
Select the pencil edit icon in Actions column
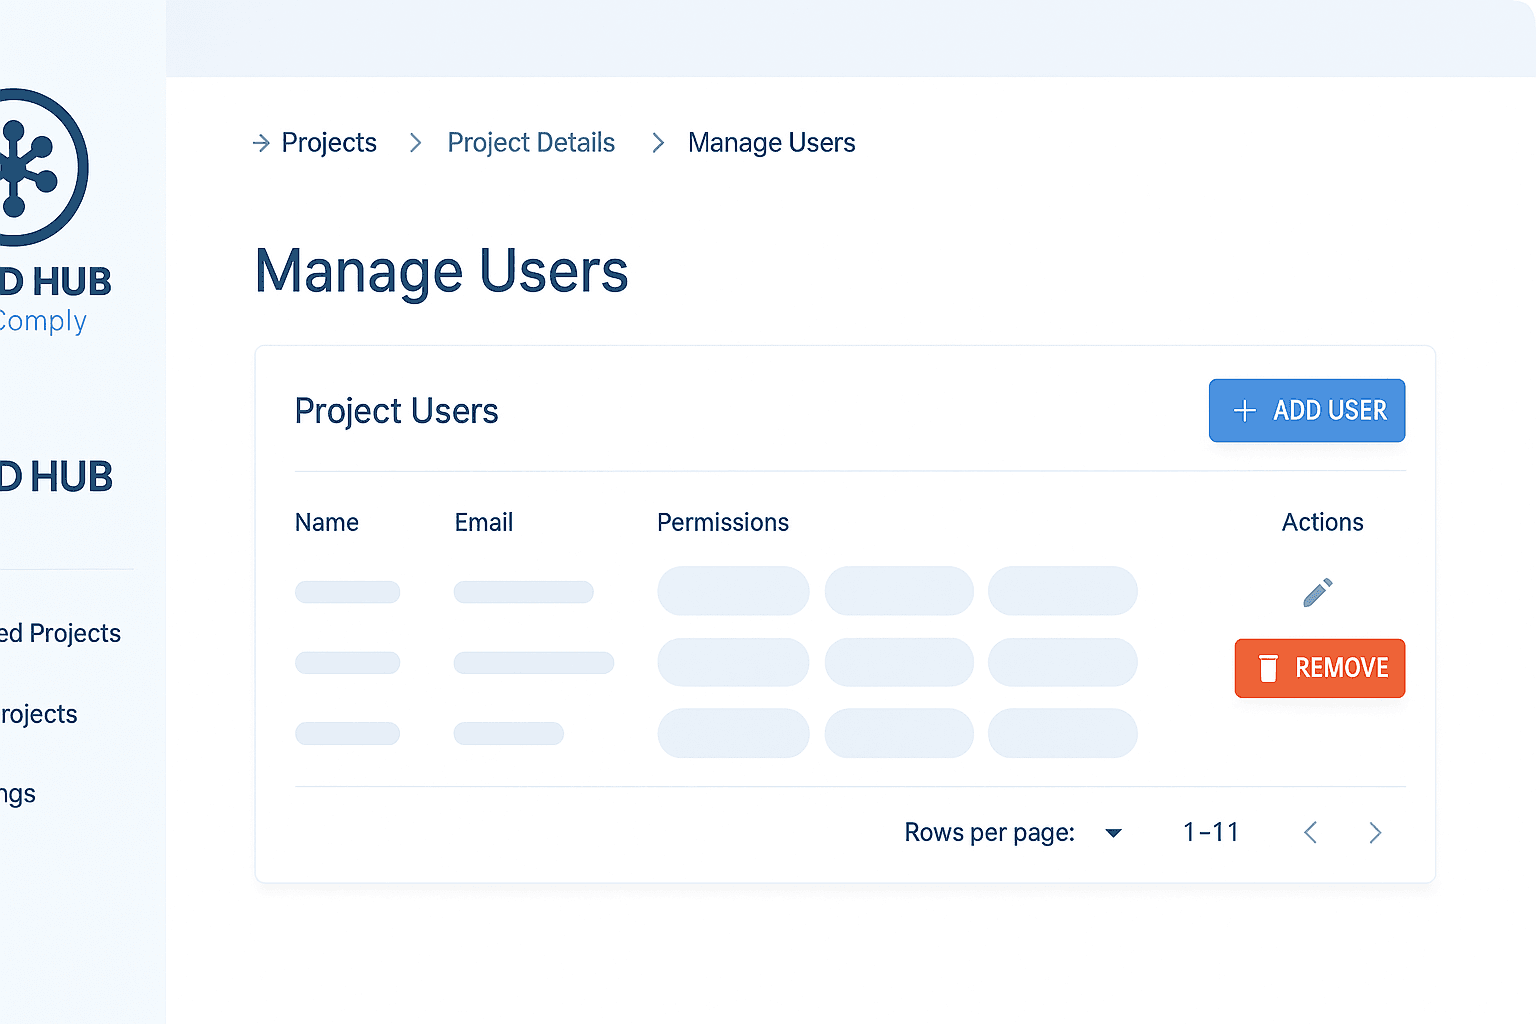[x=1318, y=592]
